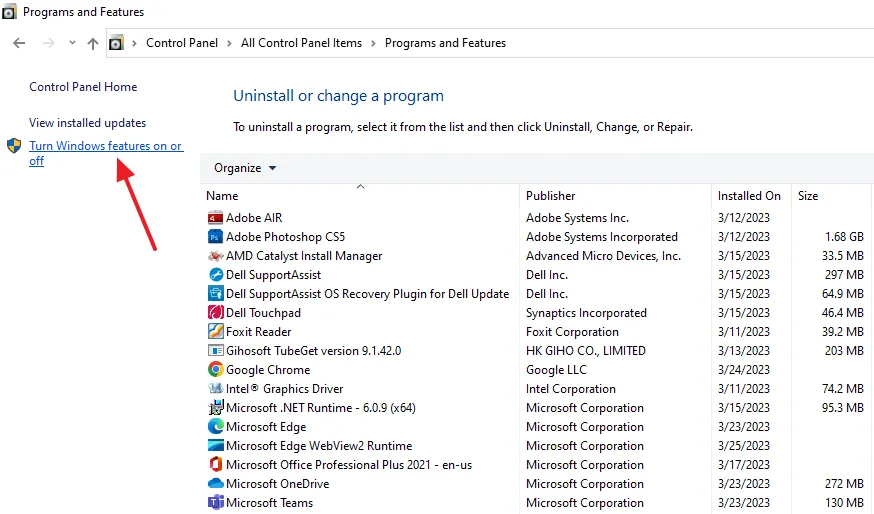The width and height of the screenshot is (874, 514).
Task: Open View installed updates link
Action: pyautogui.click(x=88, y=123)
